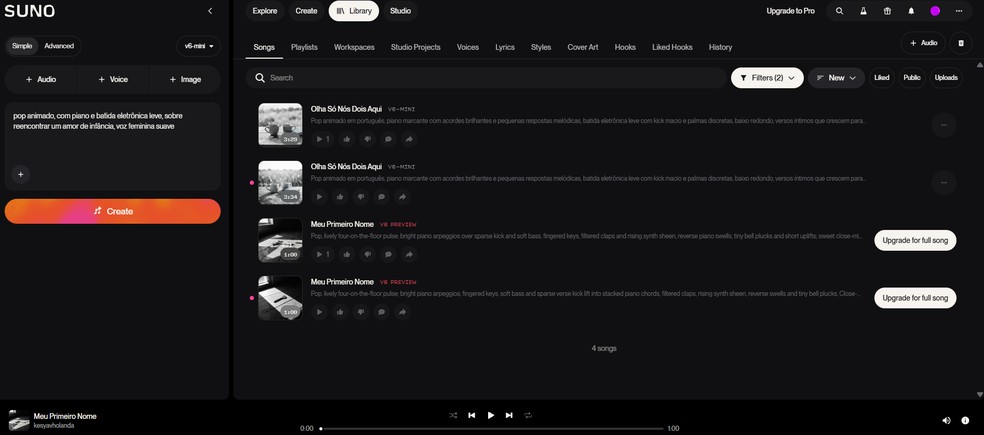Image resolution: width=984 pixels, height=435 pixels.
Task: Switch creation mode to Advanced
Action: pyautogui.click(x=59, y=46)
